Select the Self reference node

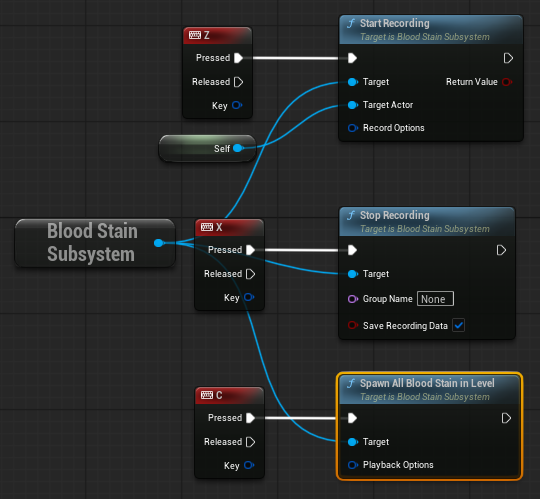click(207, 148)
